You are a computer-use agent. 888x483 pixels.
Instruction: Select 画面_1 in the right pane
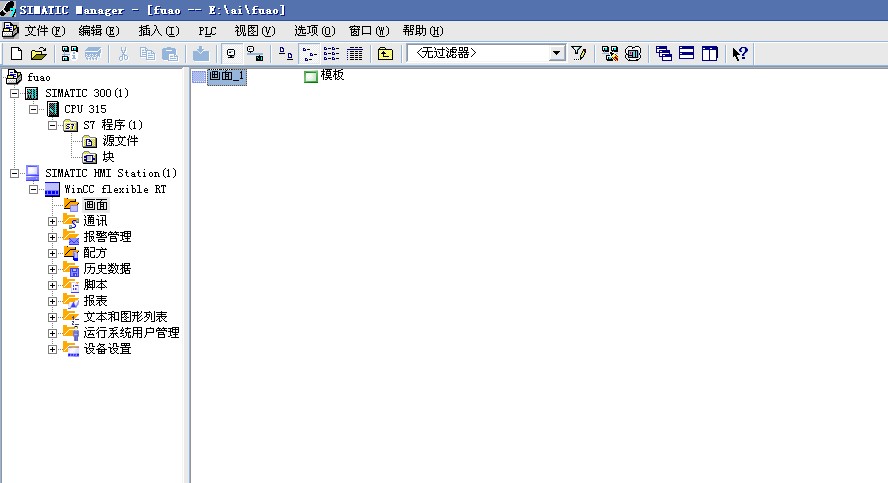(x=225, y=76)
